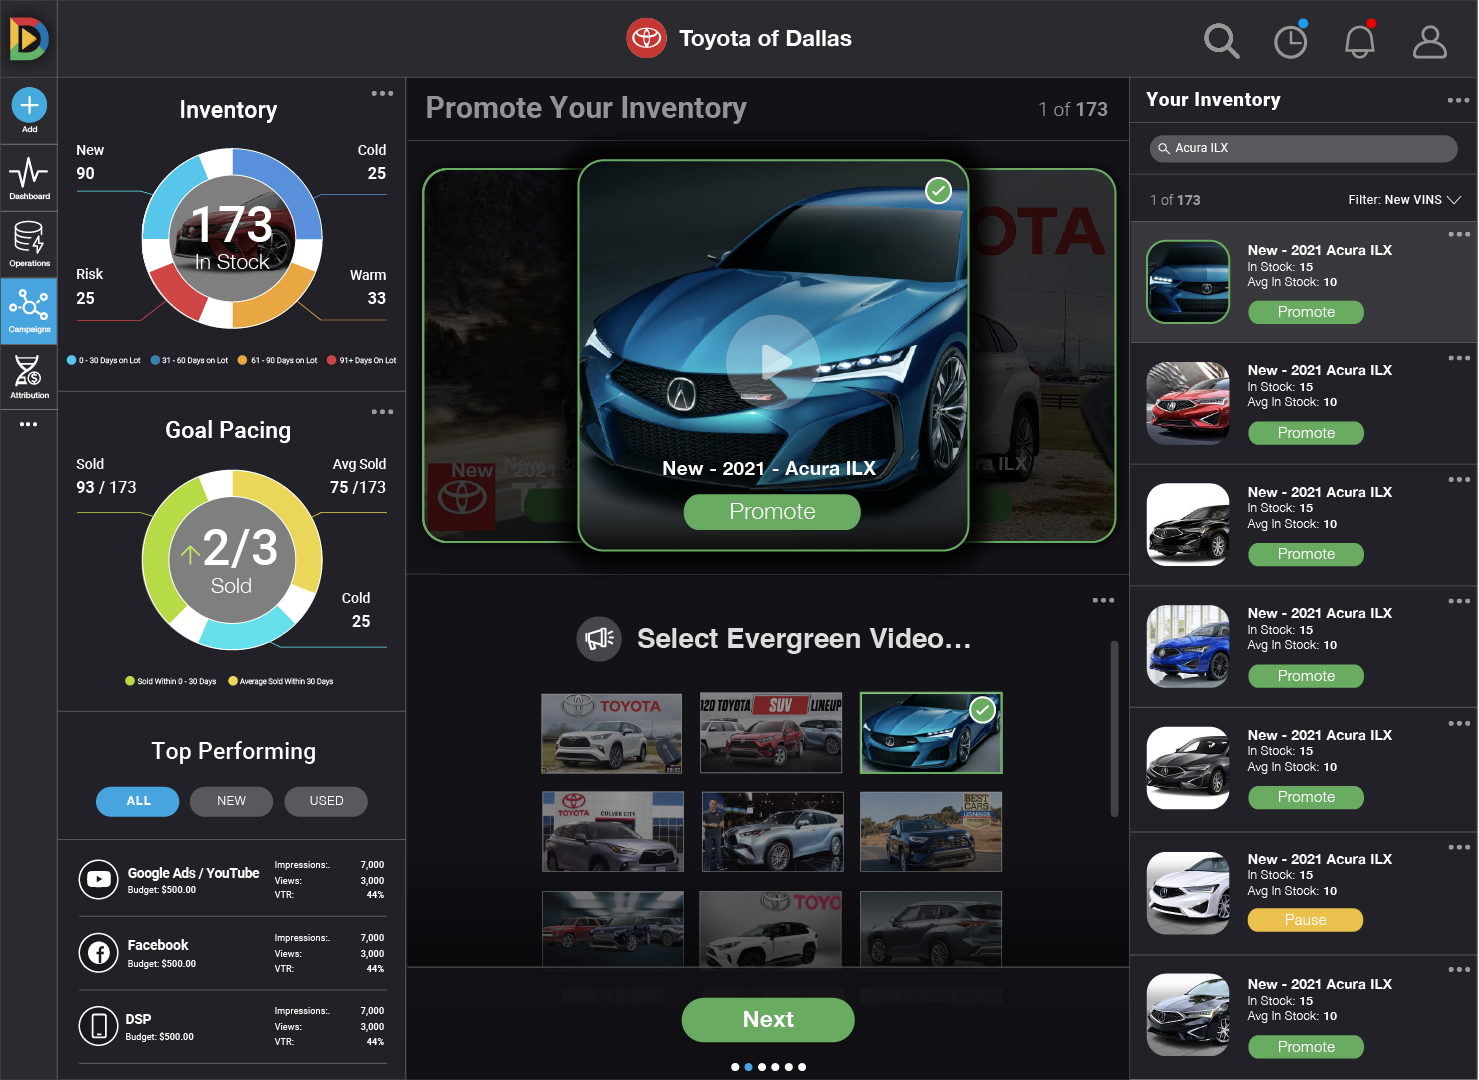The width and height of the screenshot is (1479, 1080).
Task: Toggle the checkmark on the featured Acura card
Action: coord(938,190)
